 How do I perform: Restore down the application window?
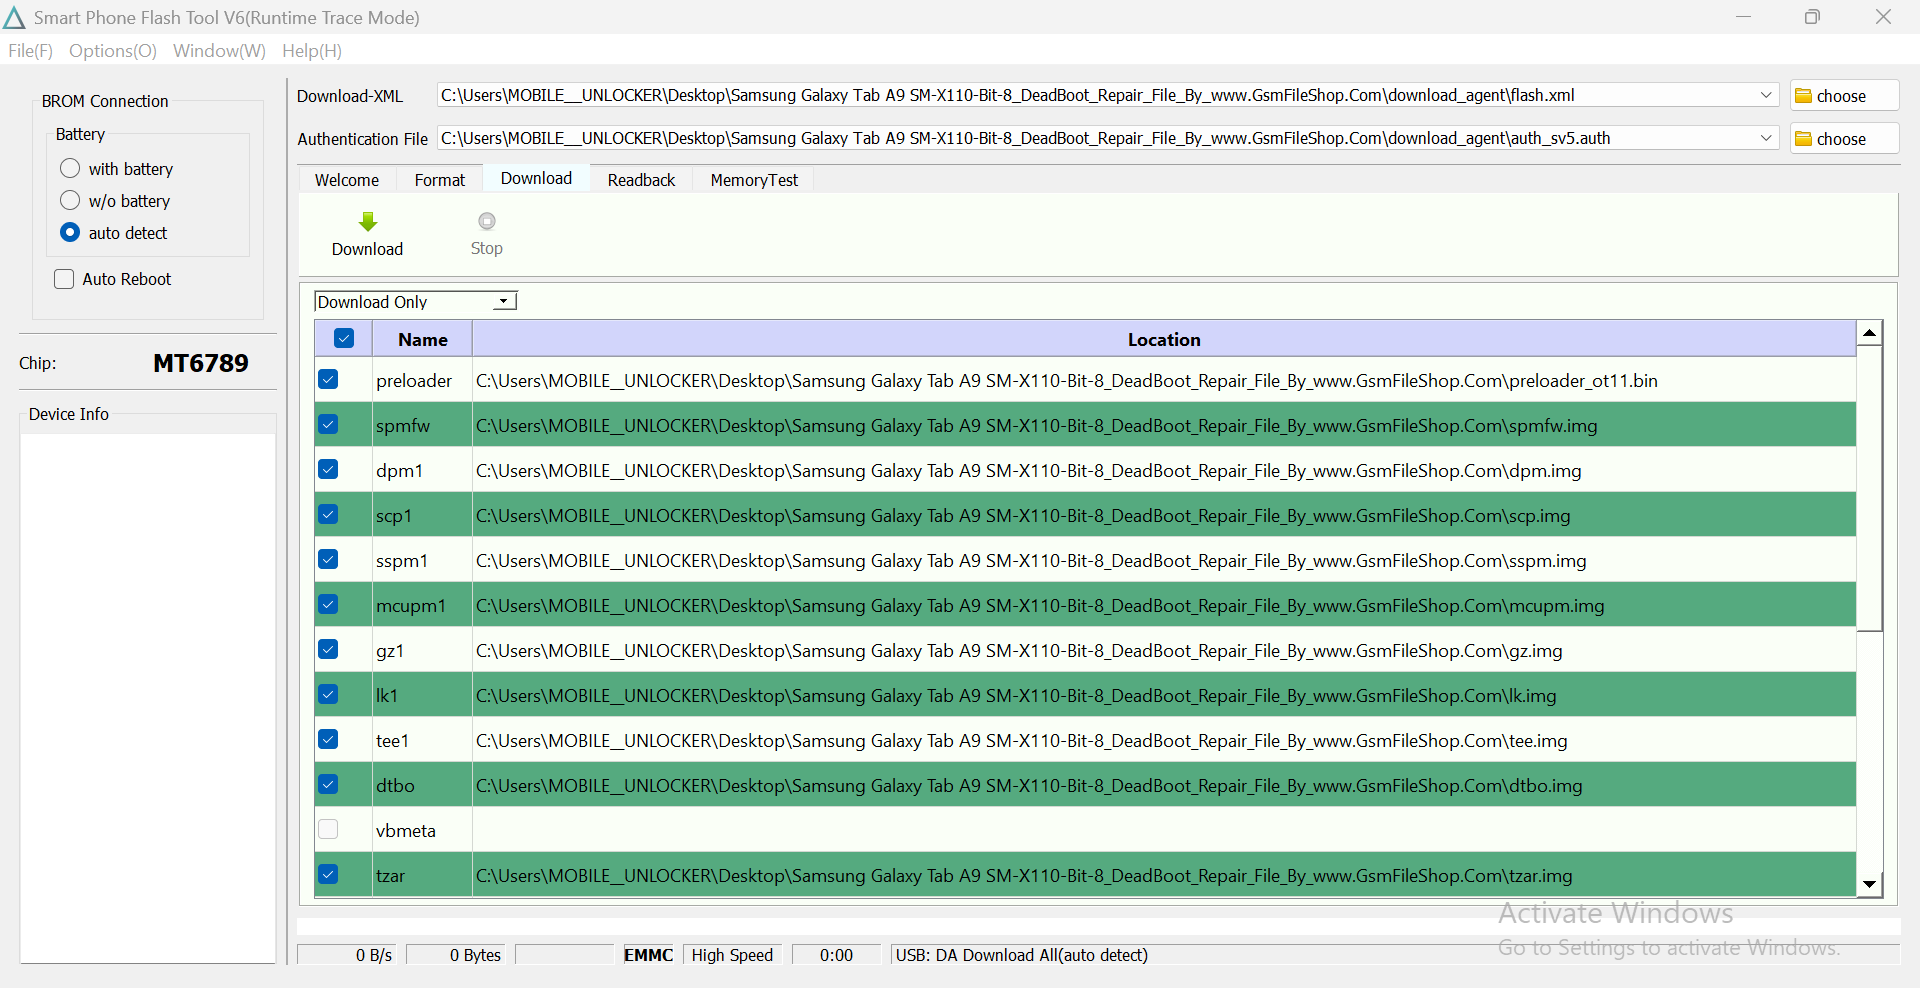[x=1812, y=17]
